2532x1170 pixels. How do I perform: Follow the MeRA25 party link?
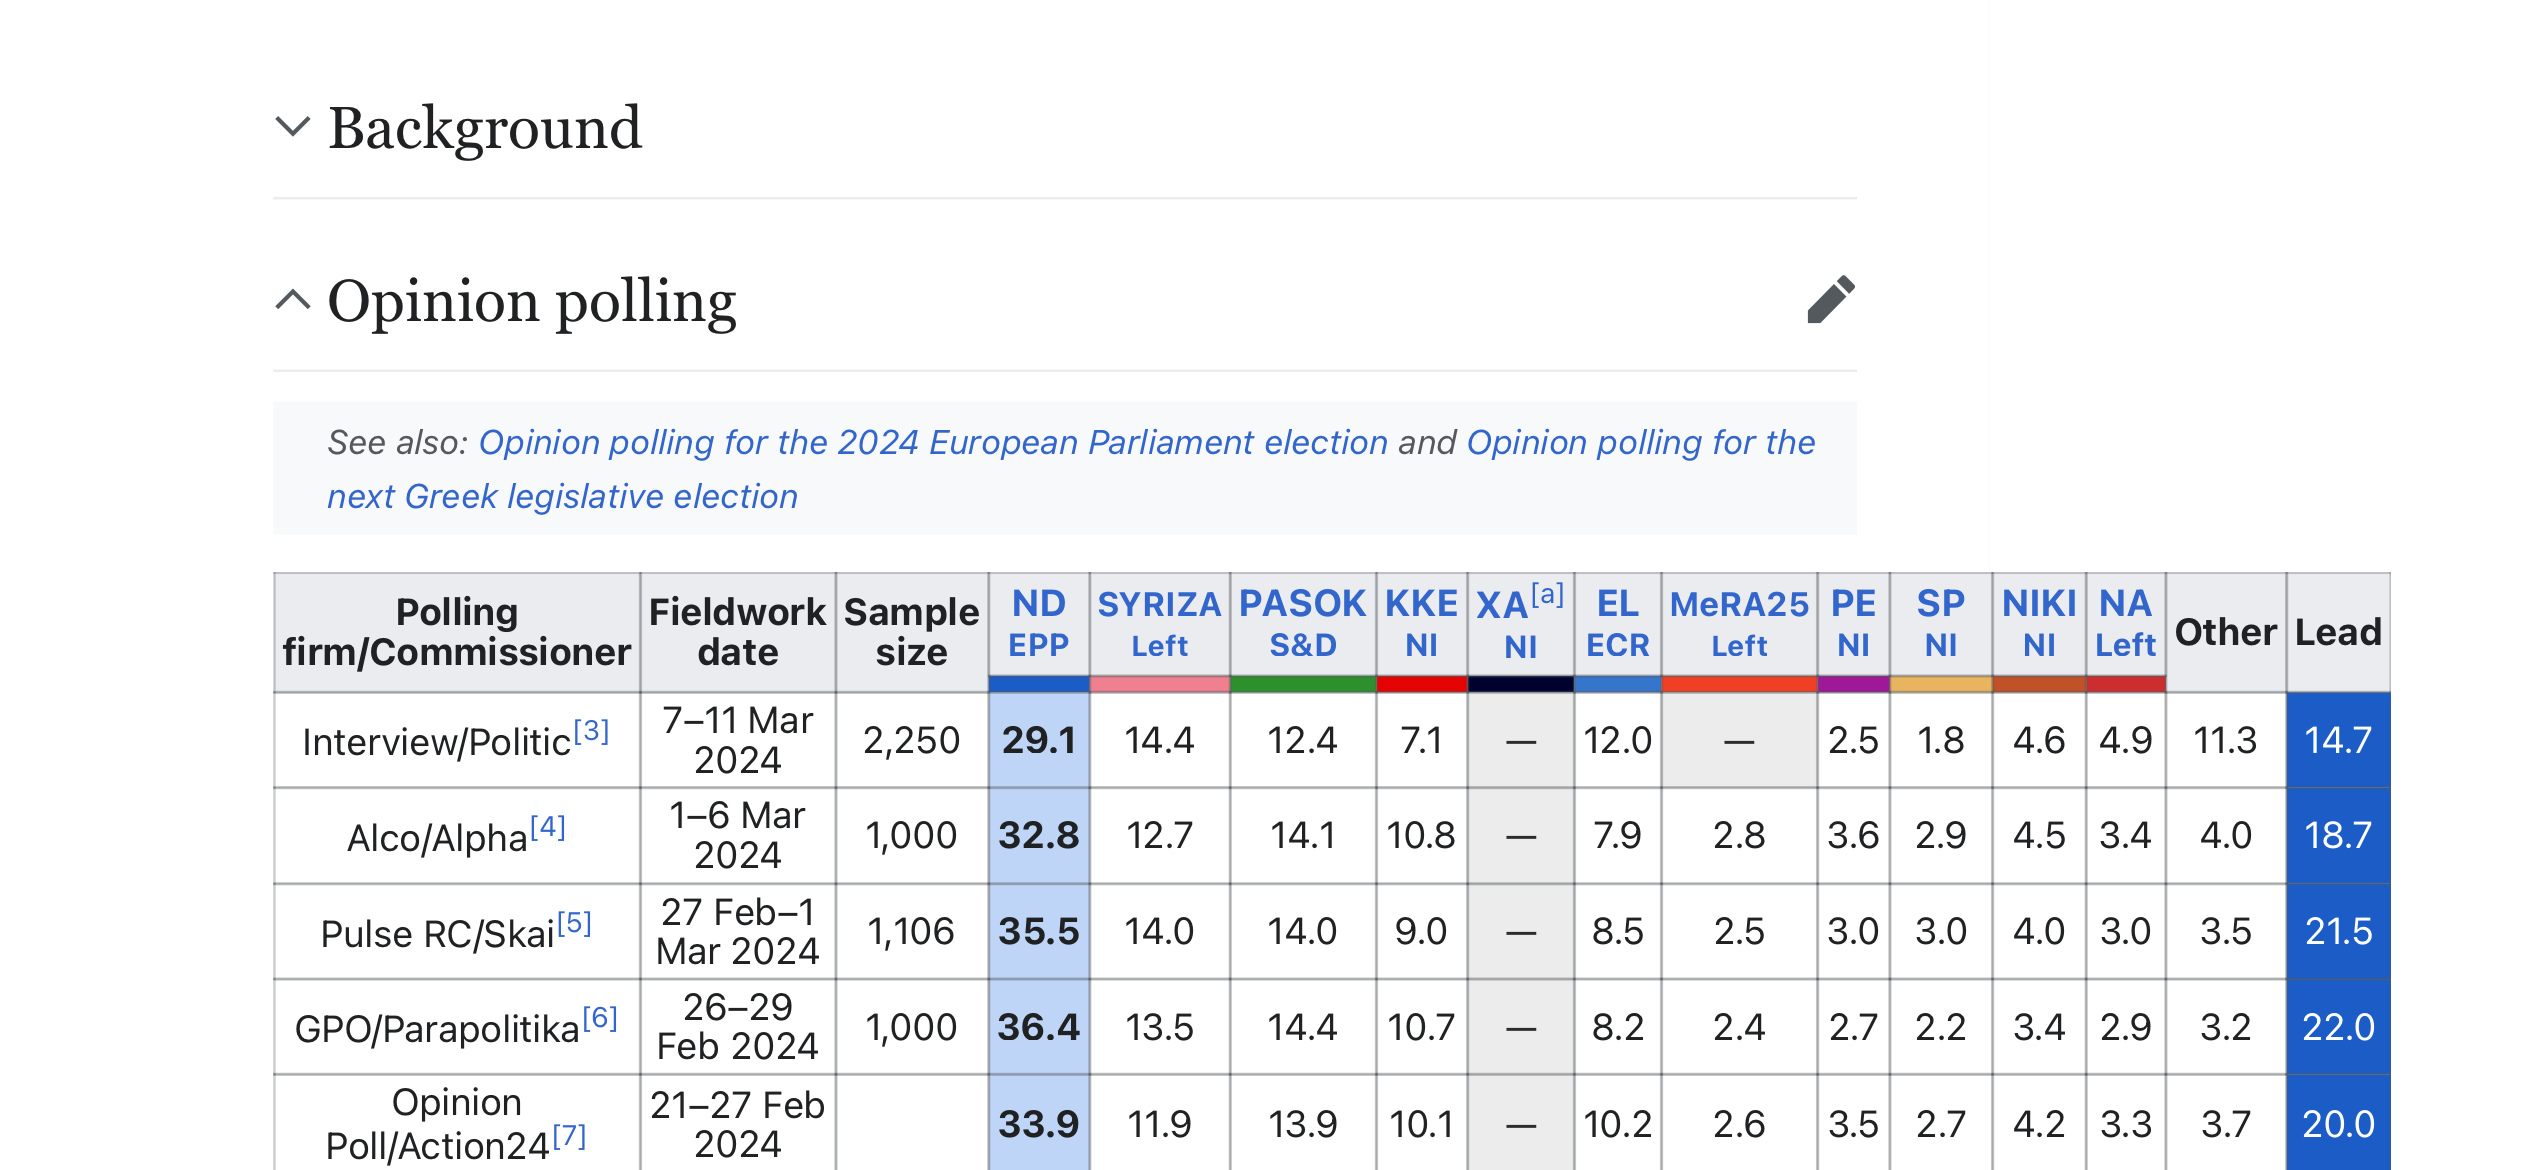1739,604
